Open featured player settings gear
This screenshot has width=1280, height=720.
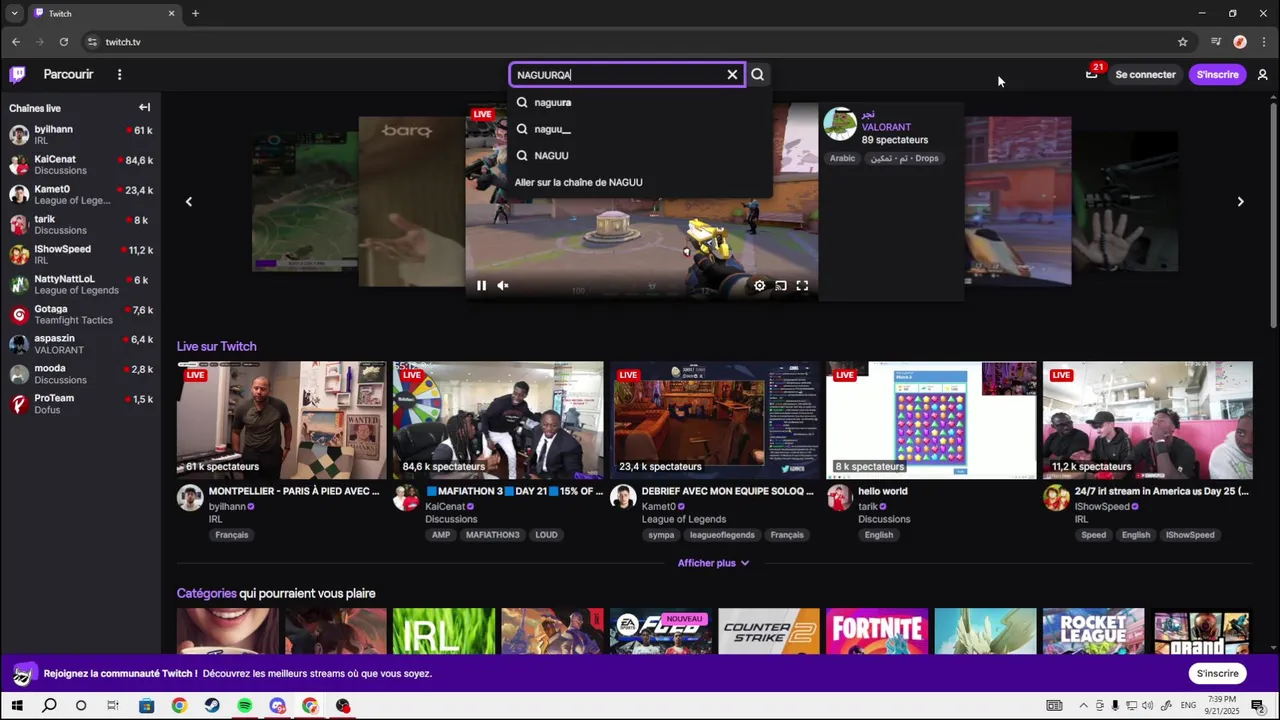[759, 285]
